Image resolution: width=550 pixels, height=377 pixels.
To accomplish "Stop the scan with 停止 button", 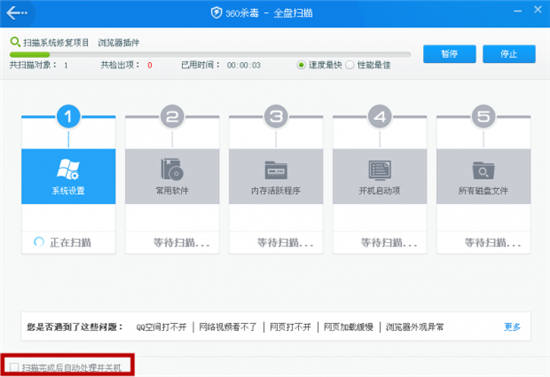I will [x=509, y=54].
